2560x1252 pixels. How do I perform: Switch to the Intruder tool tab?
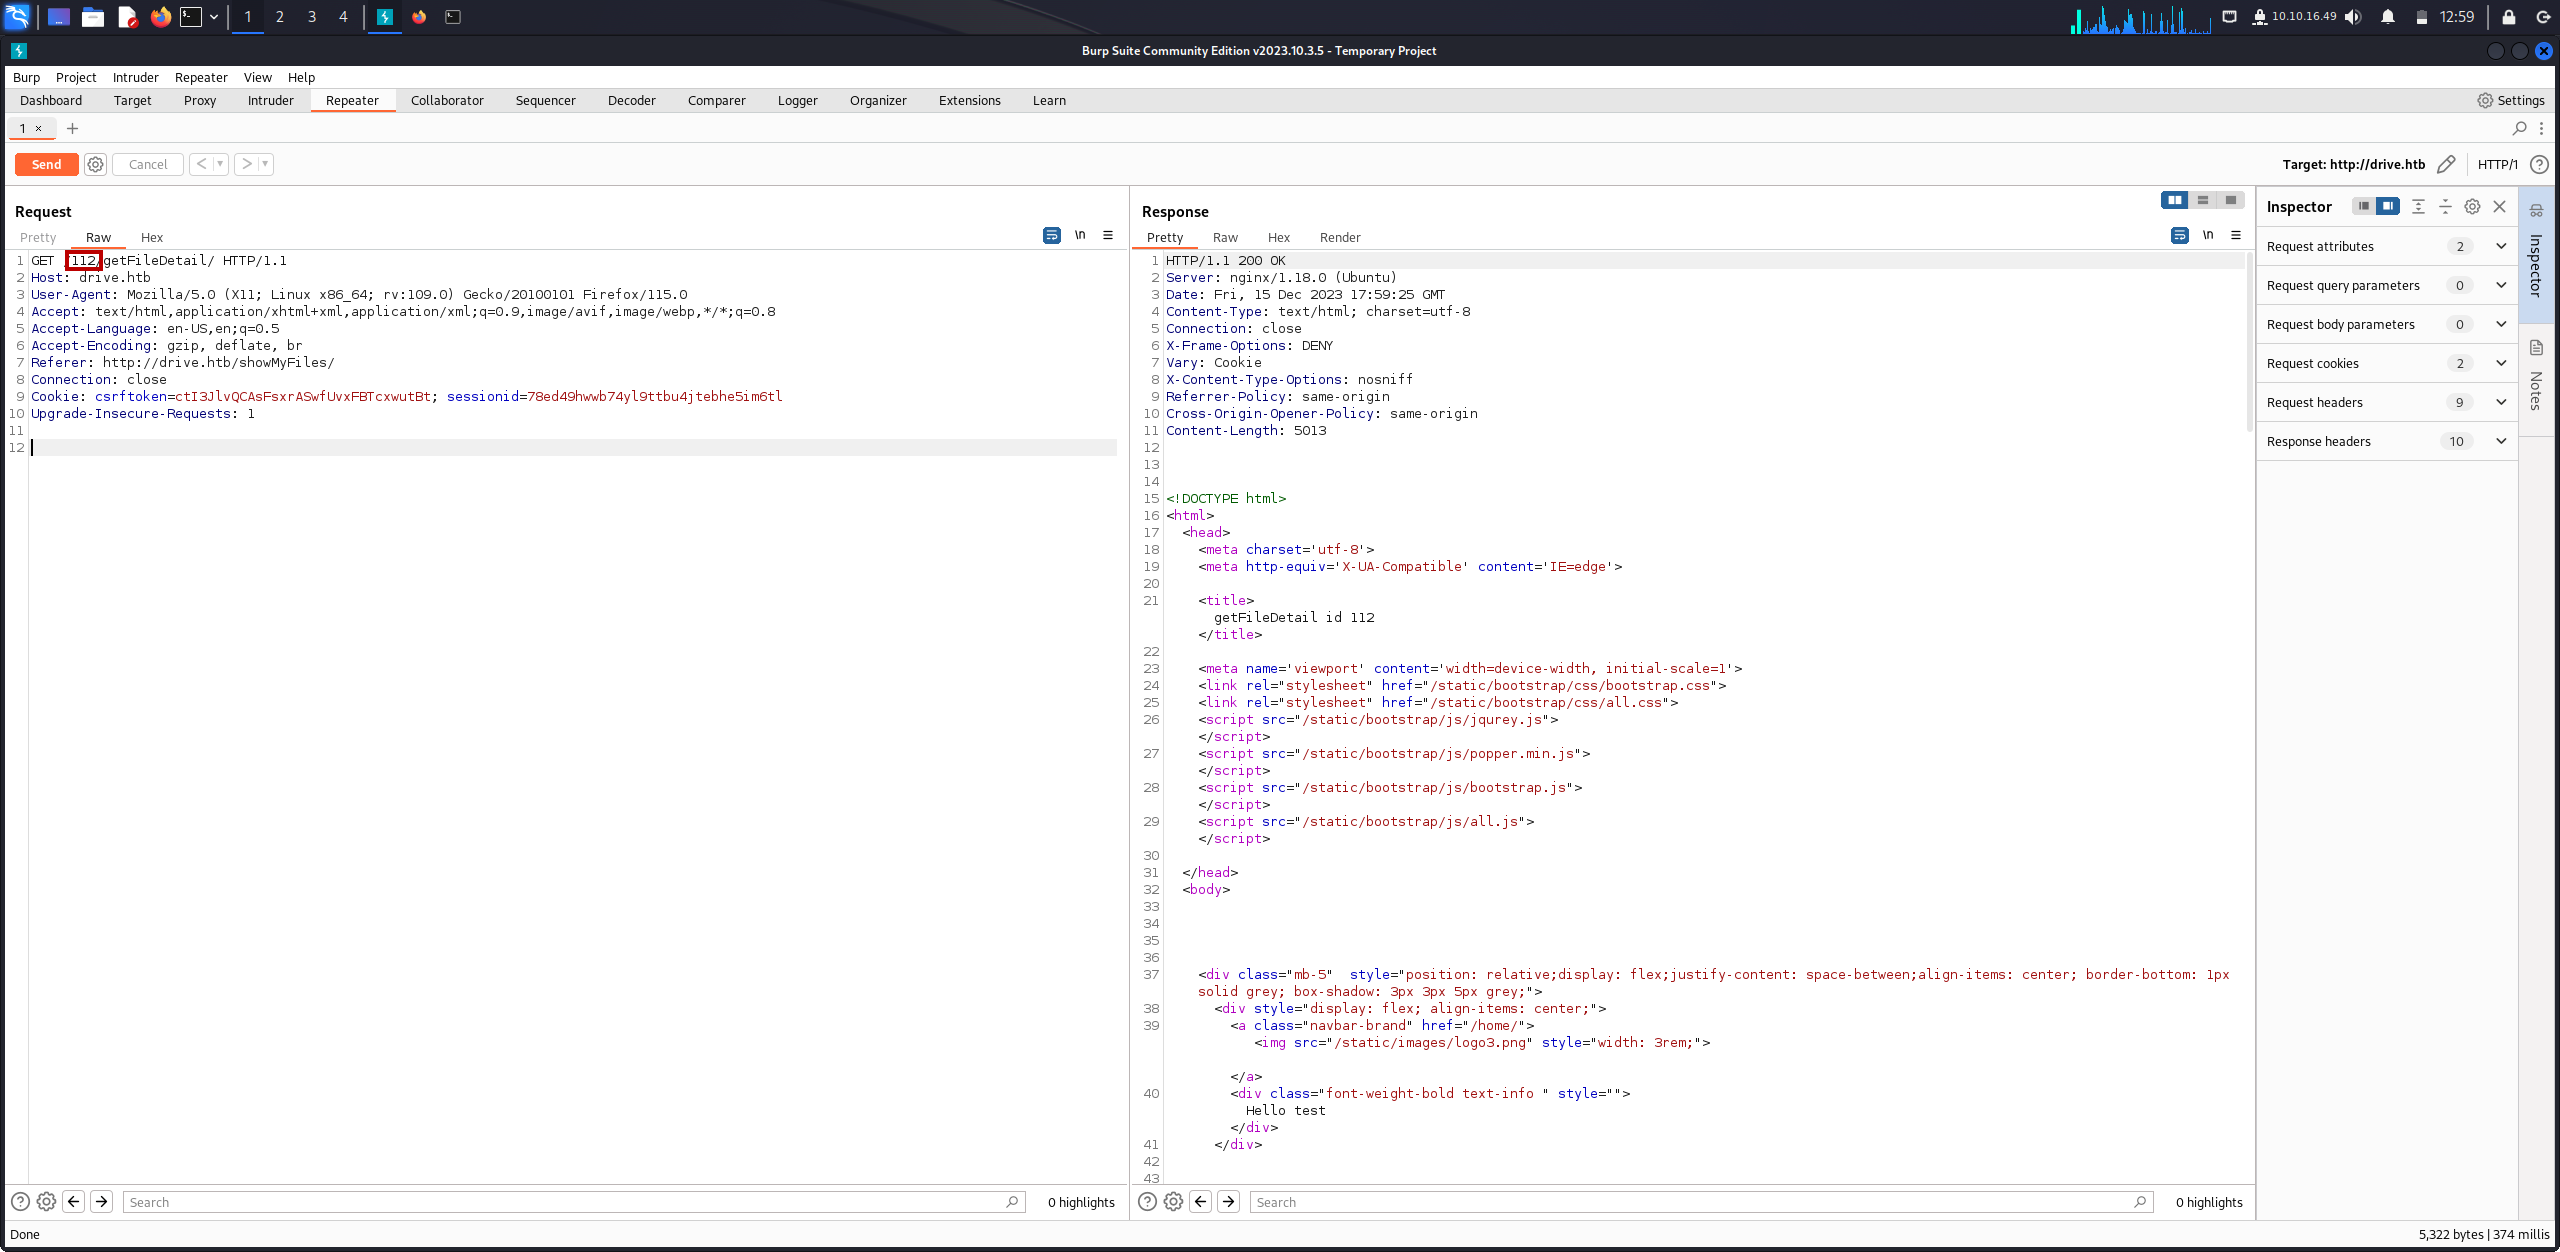270,100
